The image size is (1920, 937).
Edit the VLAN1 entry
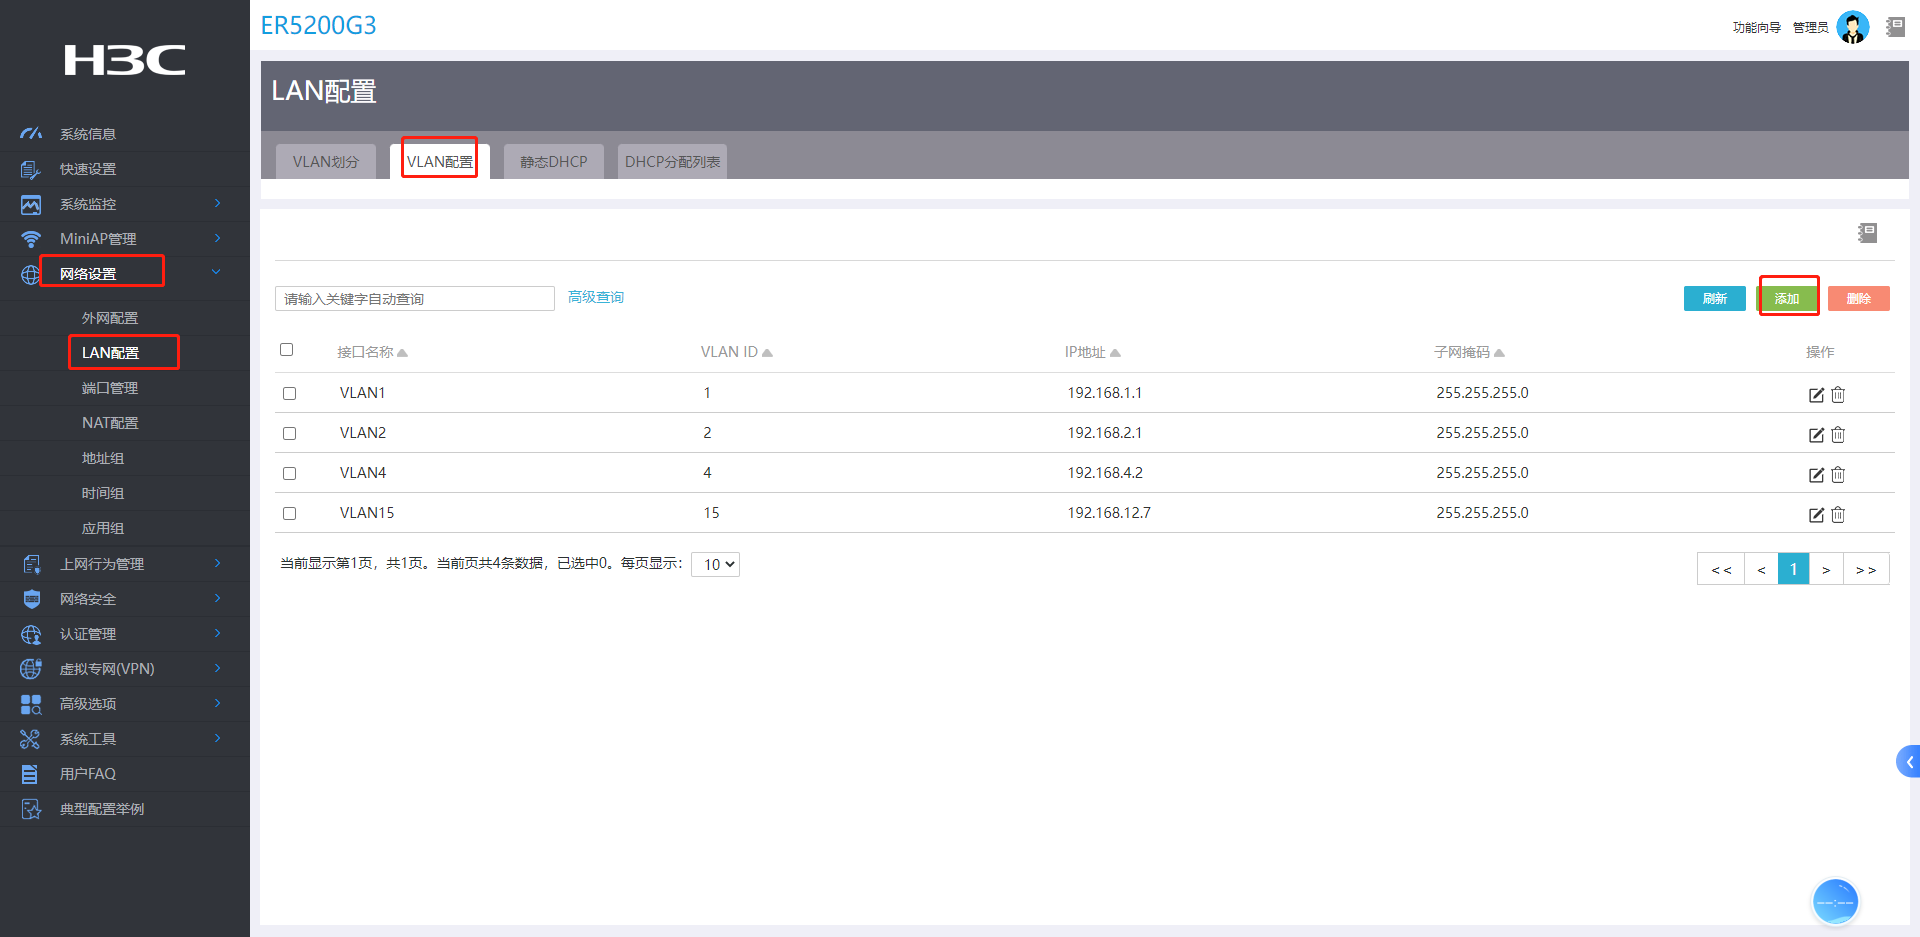pyautogui.click(x=1816, y=394)
